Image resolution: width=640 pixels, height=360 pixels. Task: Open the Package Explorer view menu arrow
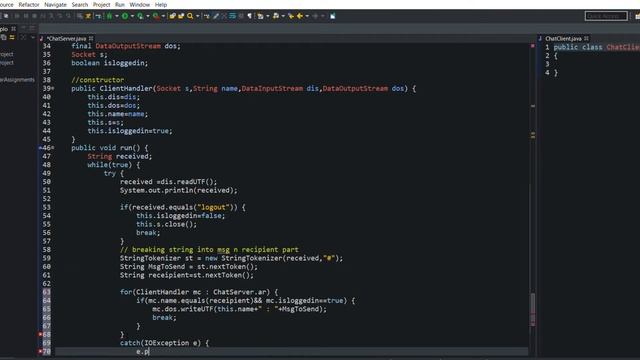[33, 37]
